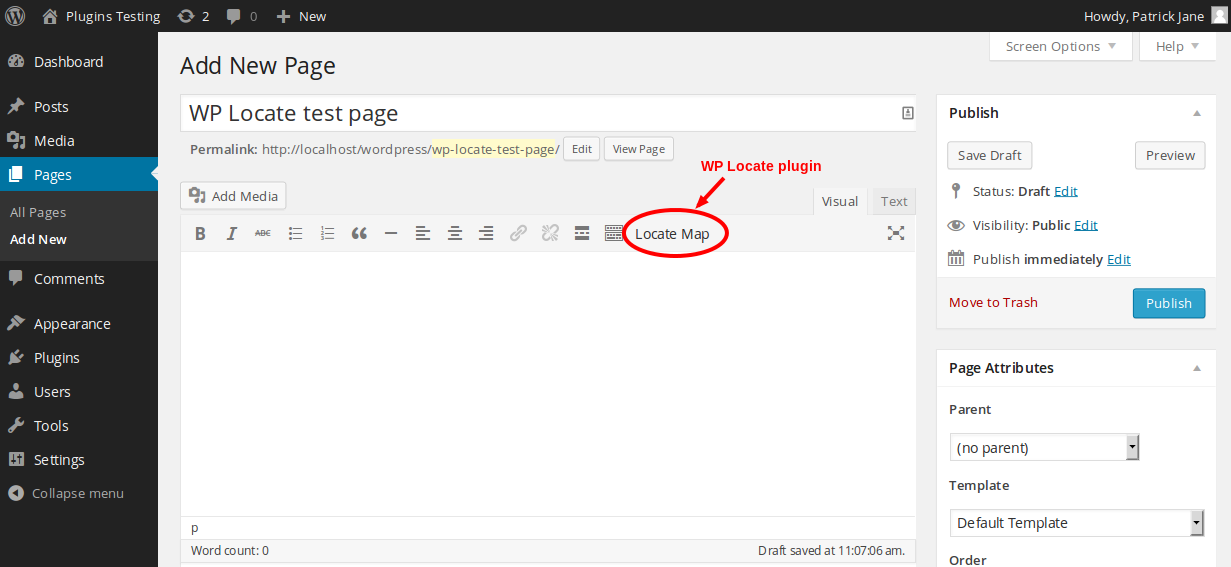Toggle the toolbar kitchen sink
The width and height of the screenshot is (1231, 567).
[614, 234]
